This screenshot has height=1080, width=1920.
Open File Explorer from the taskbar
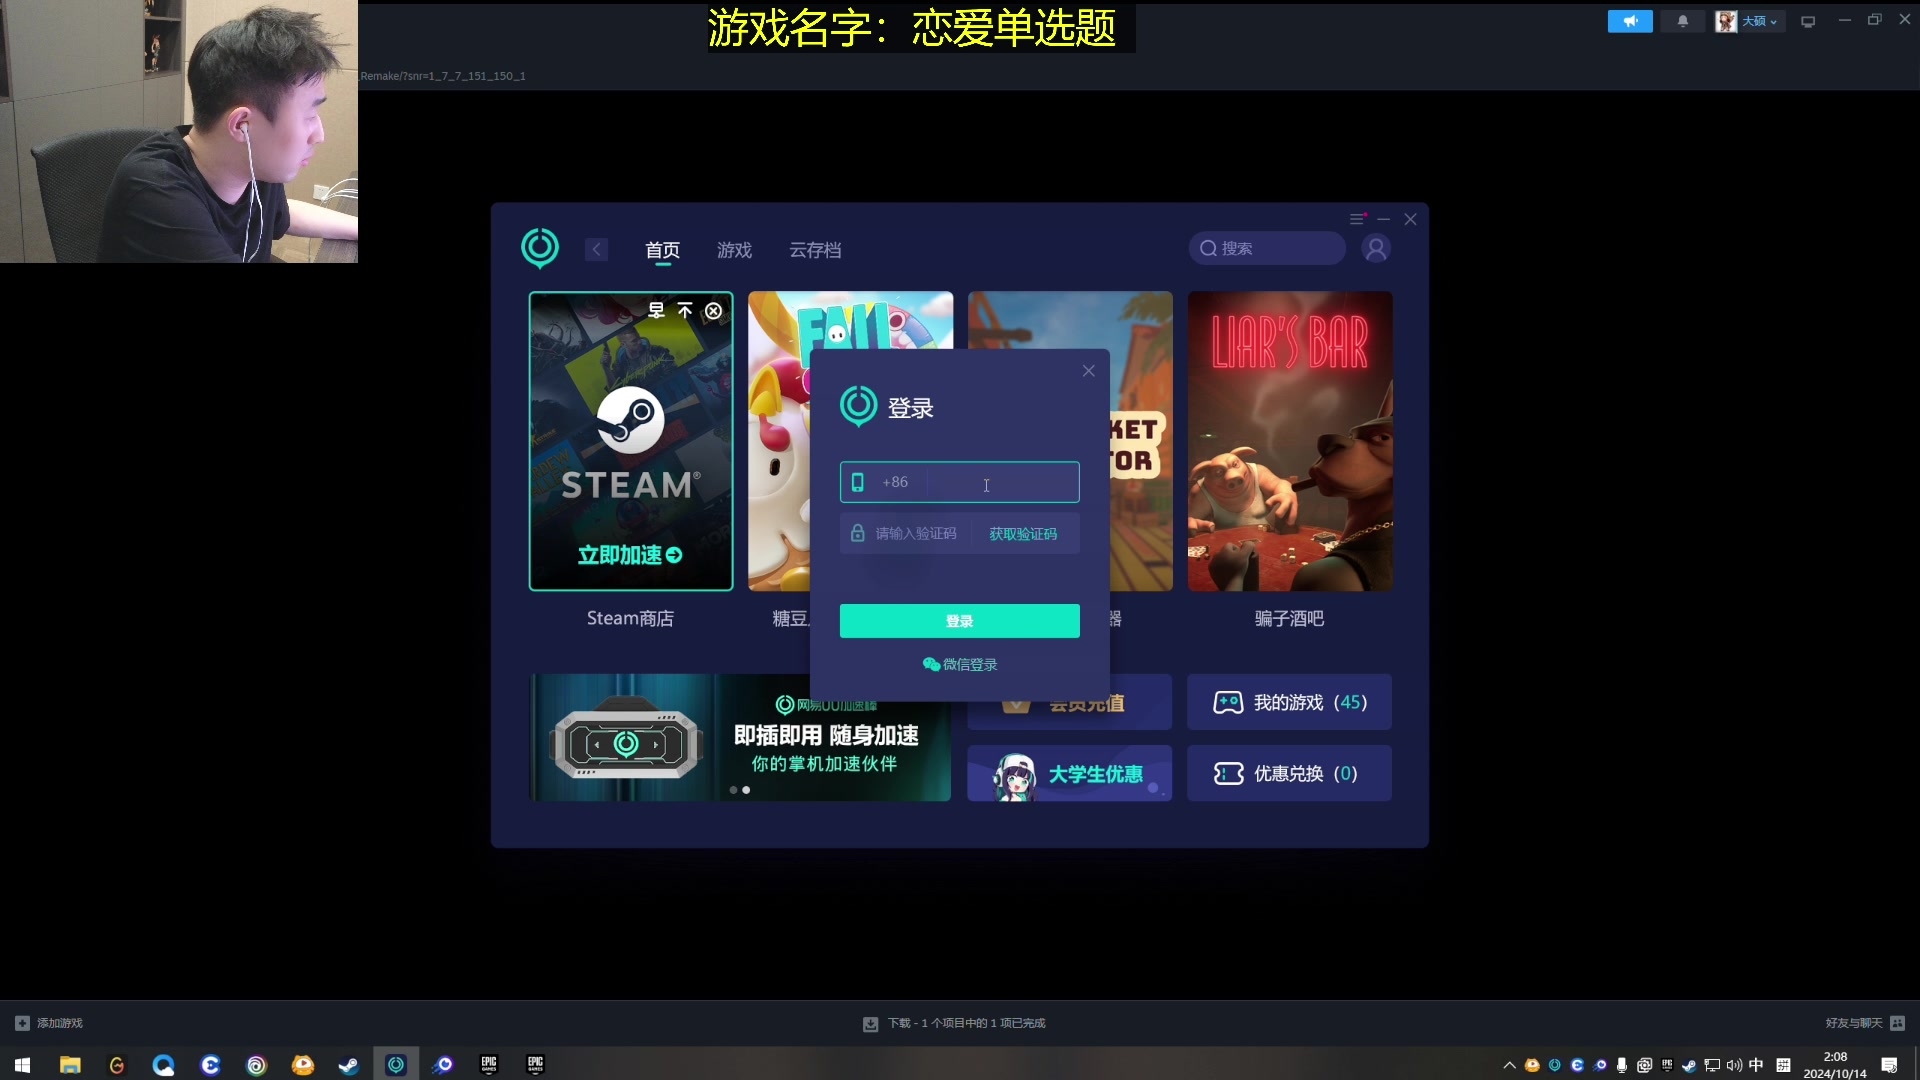pyautogui.click(x=70, y=1065)
